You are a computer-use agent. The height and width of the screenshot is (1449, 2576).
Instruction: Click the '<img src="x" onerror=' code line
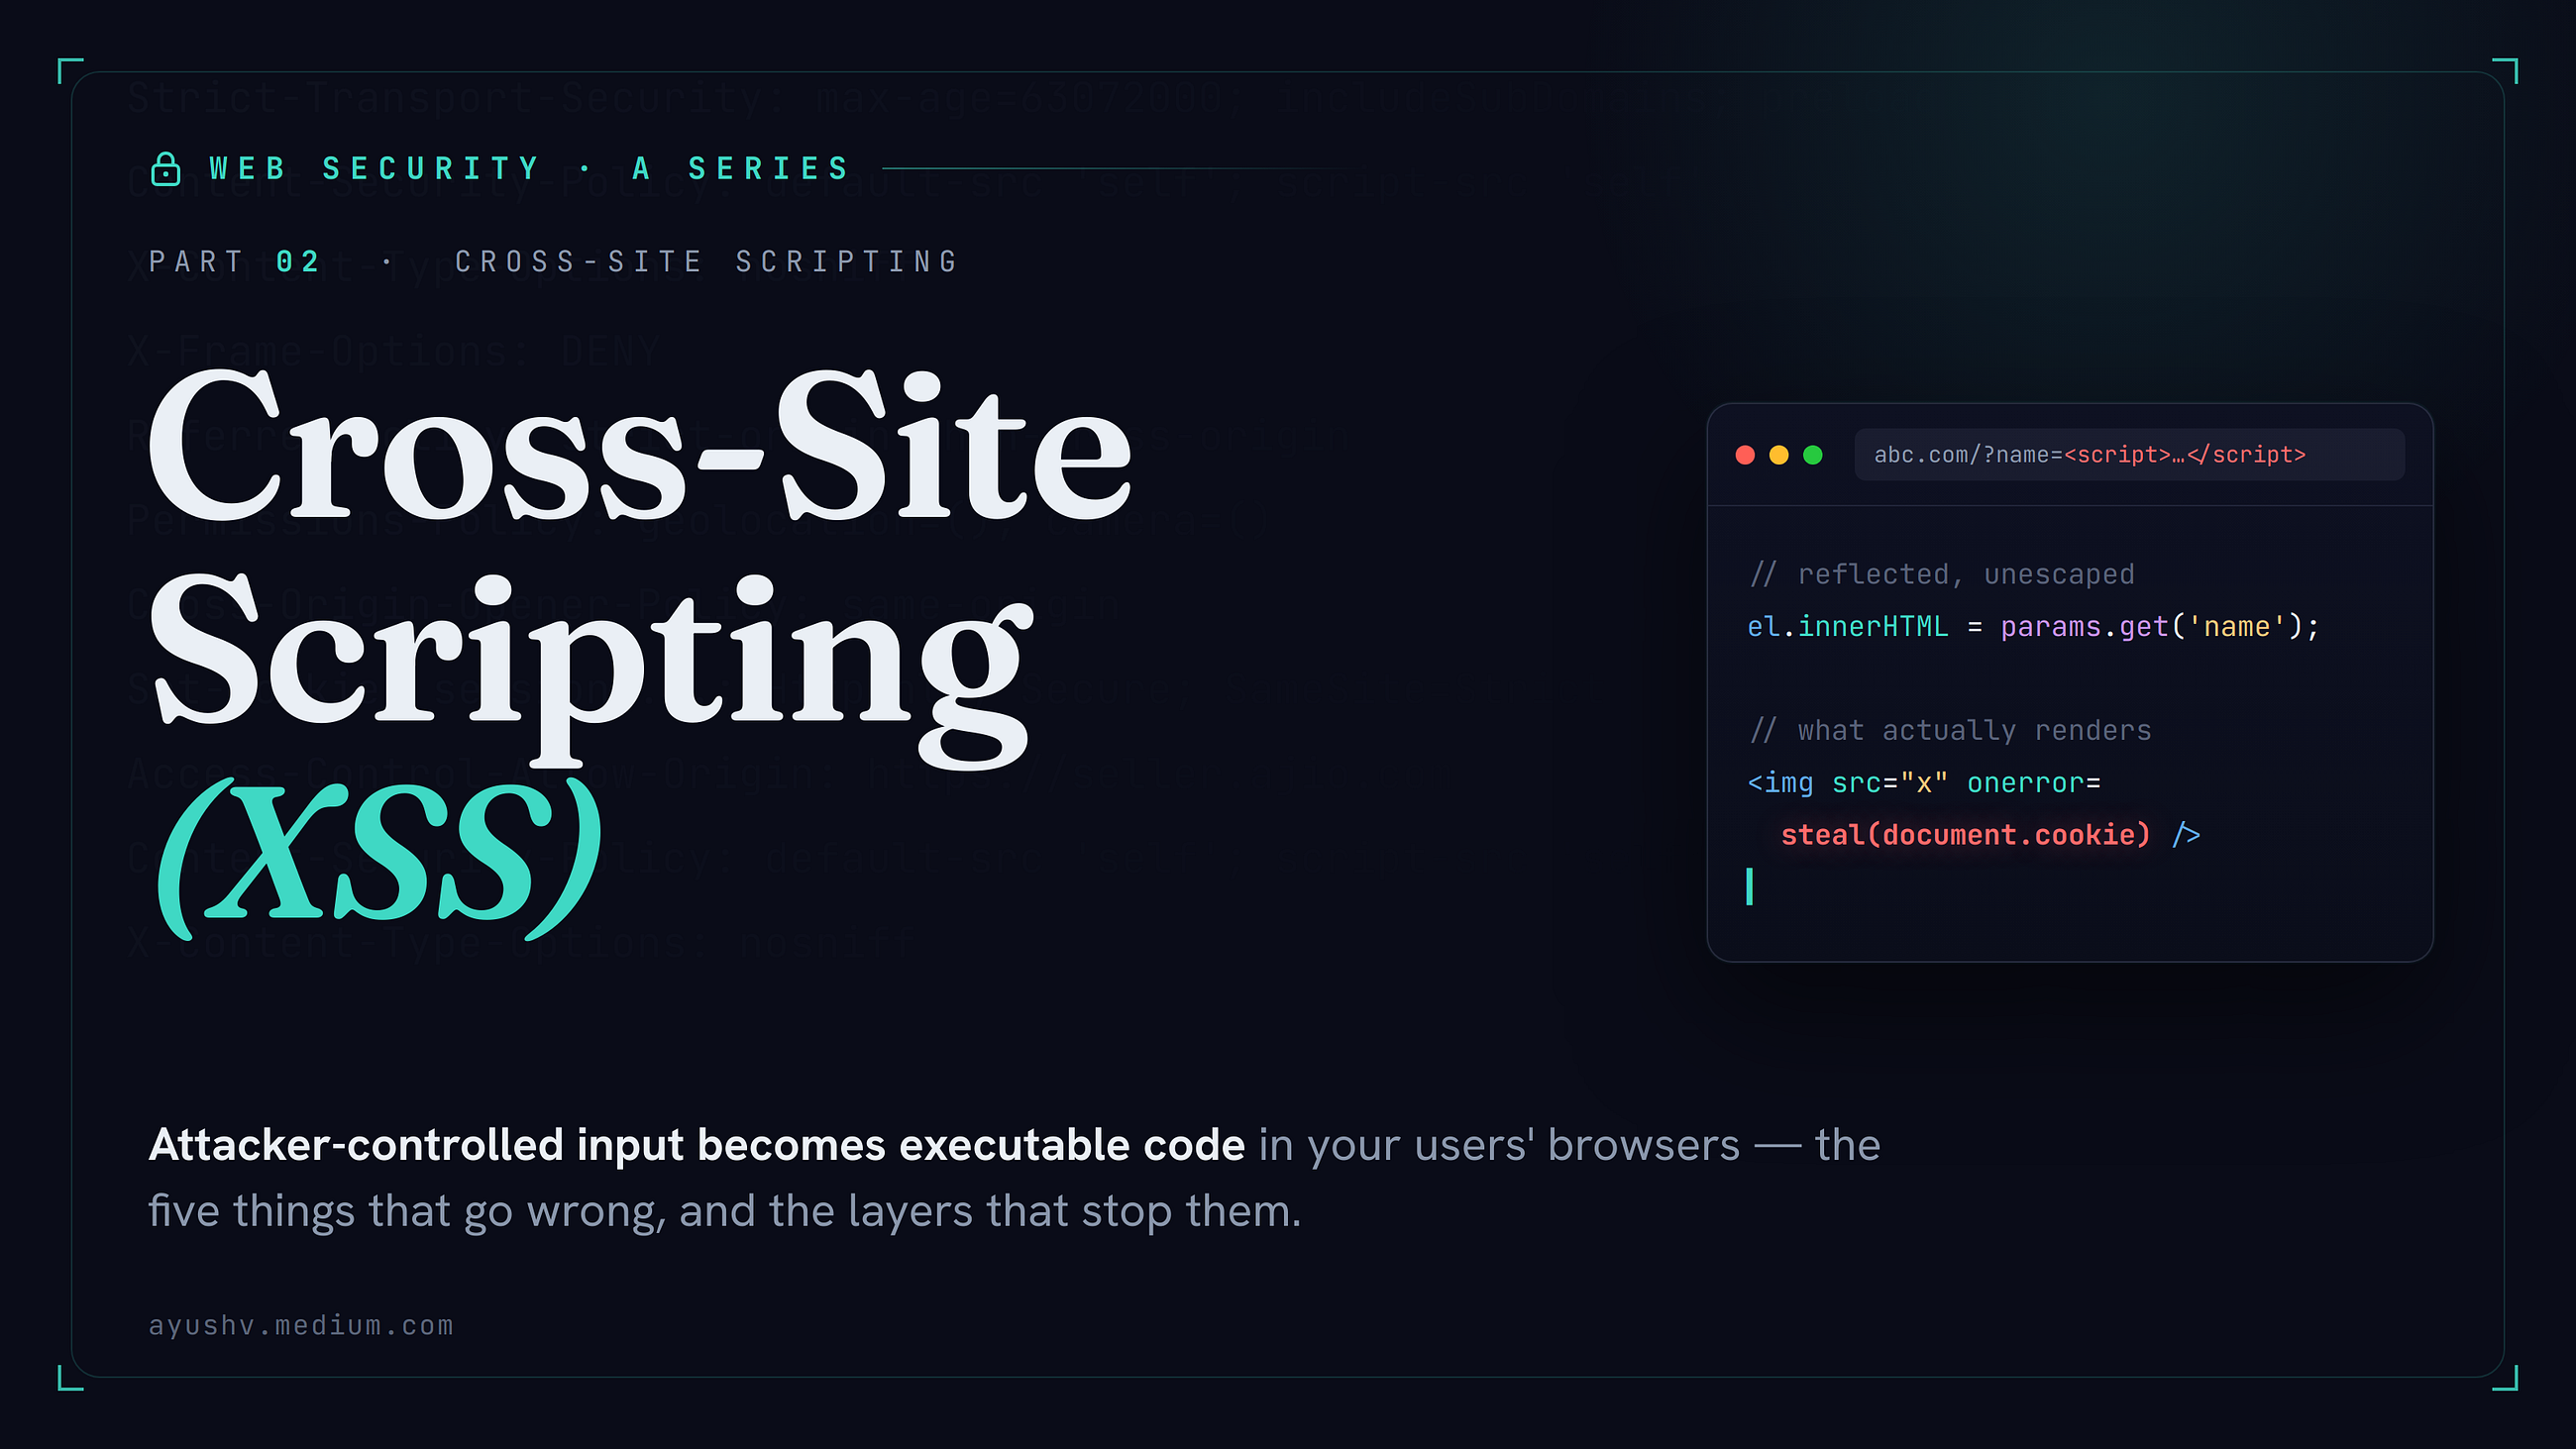tap(1924, 782)
